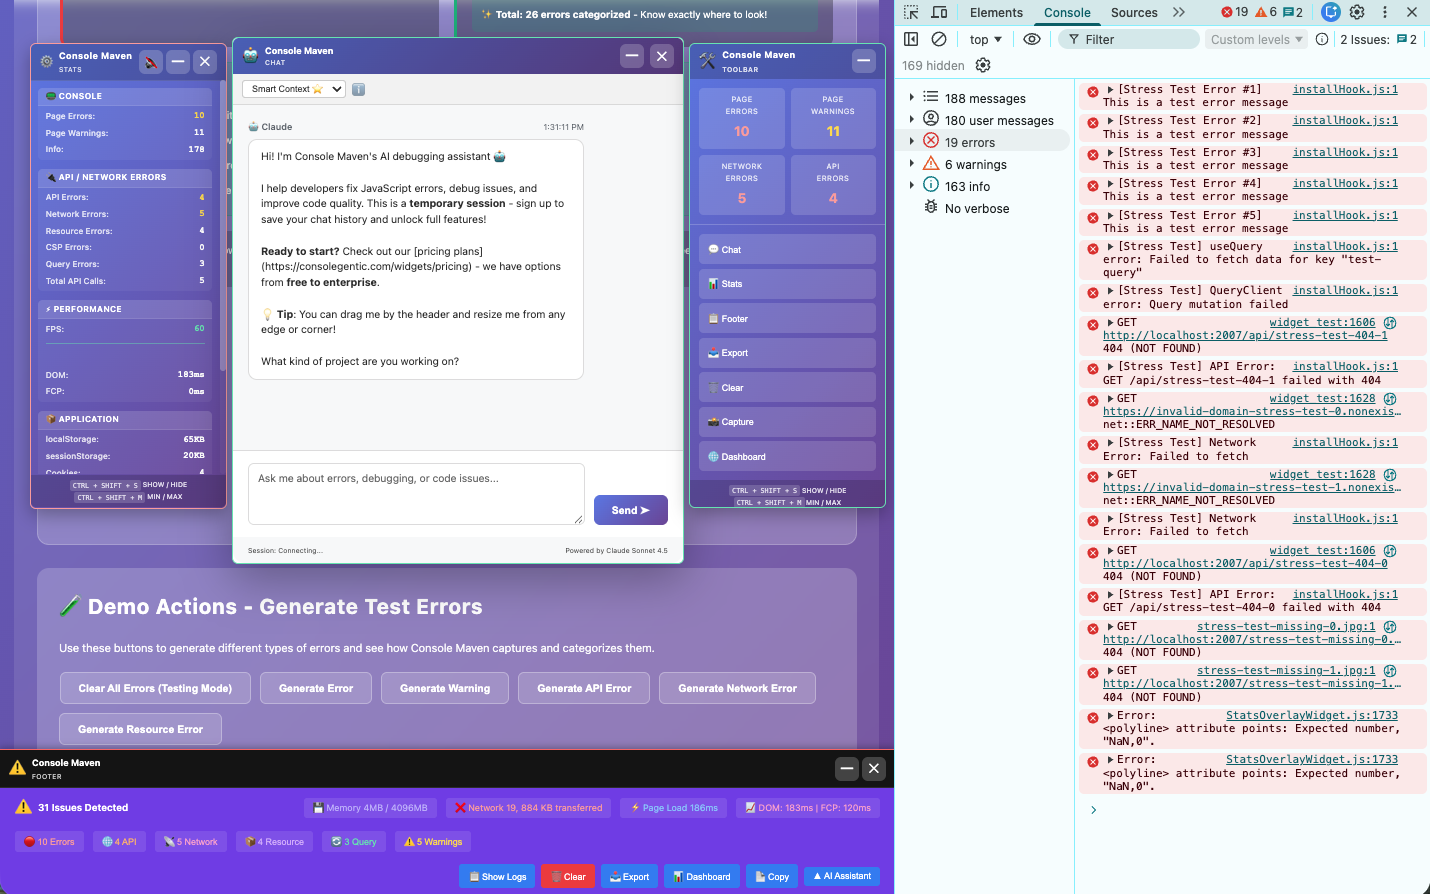This screenshot has height=894, width=1430.
Task: Open the info icon beside Smart Context dropdown
Action: (358, 88)
